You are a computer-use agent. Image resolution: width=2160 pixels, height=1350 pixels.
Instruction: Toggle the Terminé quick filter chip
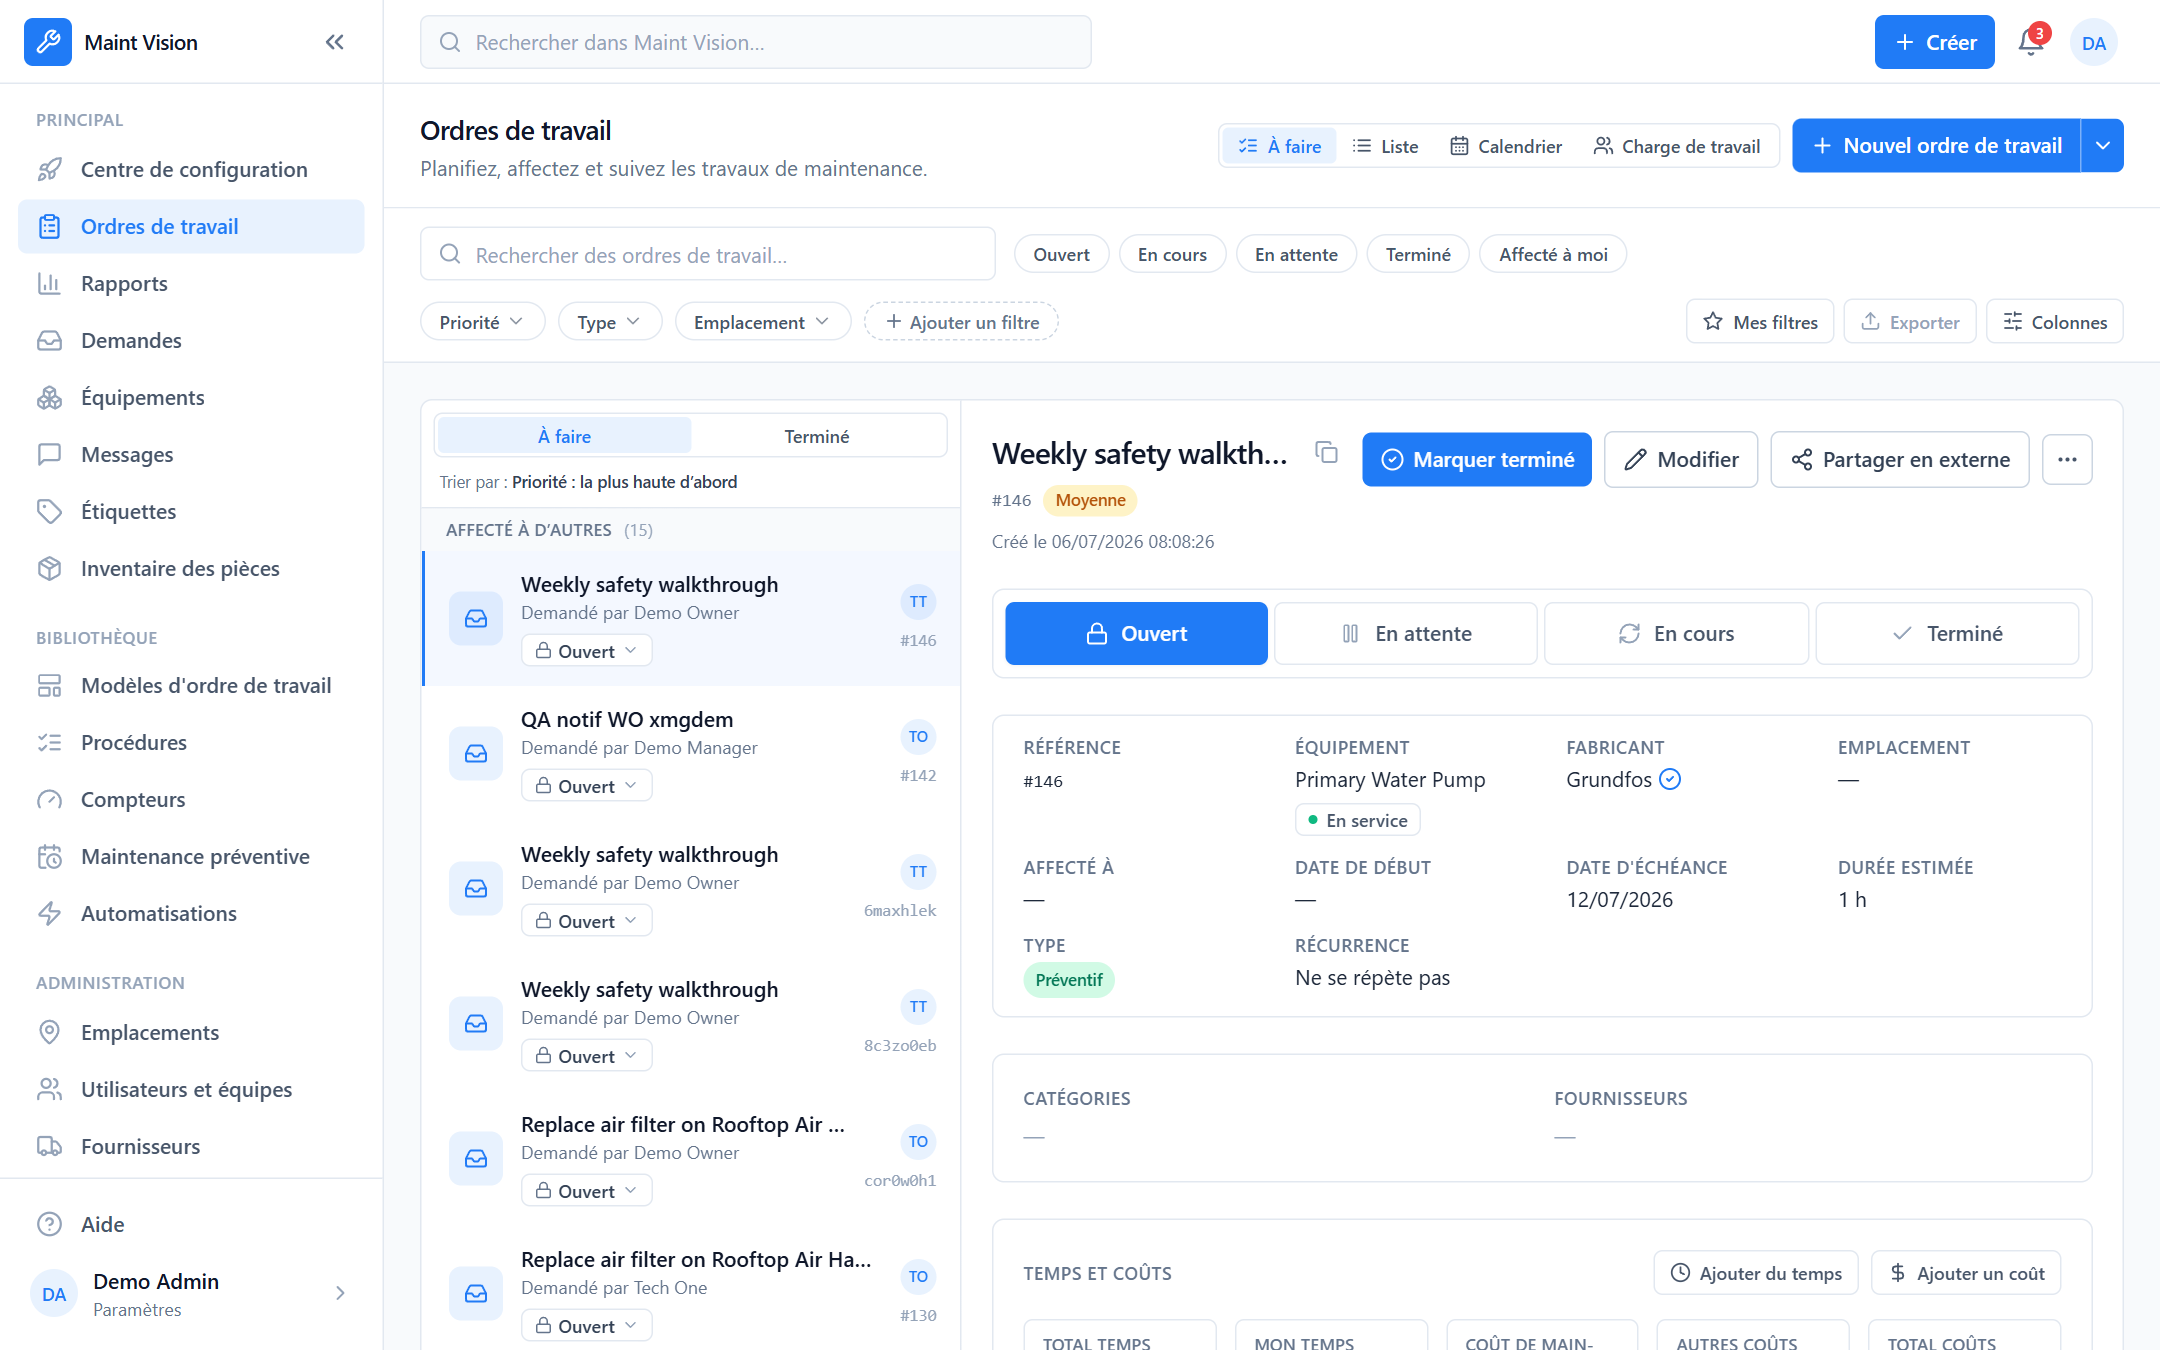pyautogui.click(x=1418, y=254)
